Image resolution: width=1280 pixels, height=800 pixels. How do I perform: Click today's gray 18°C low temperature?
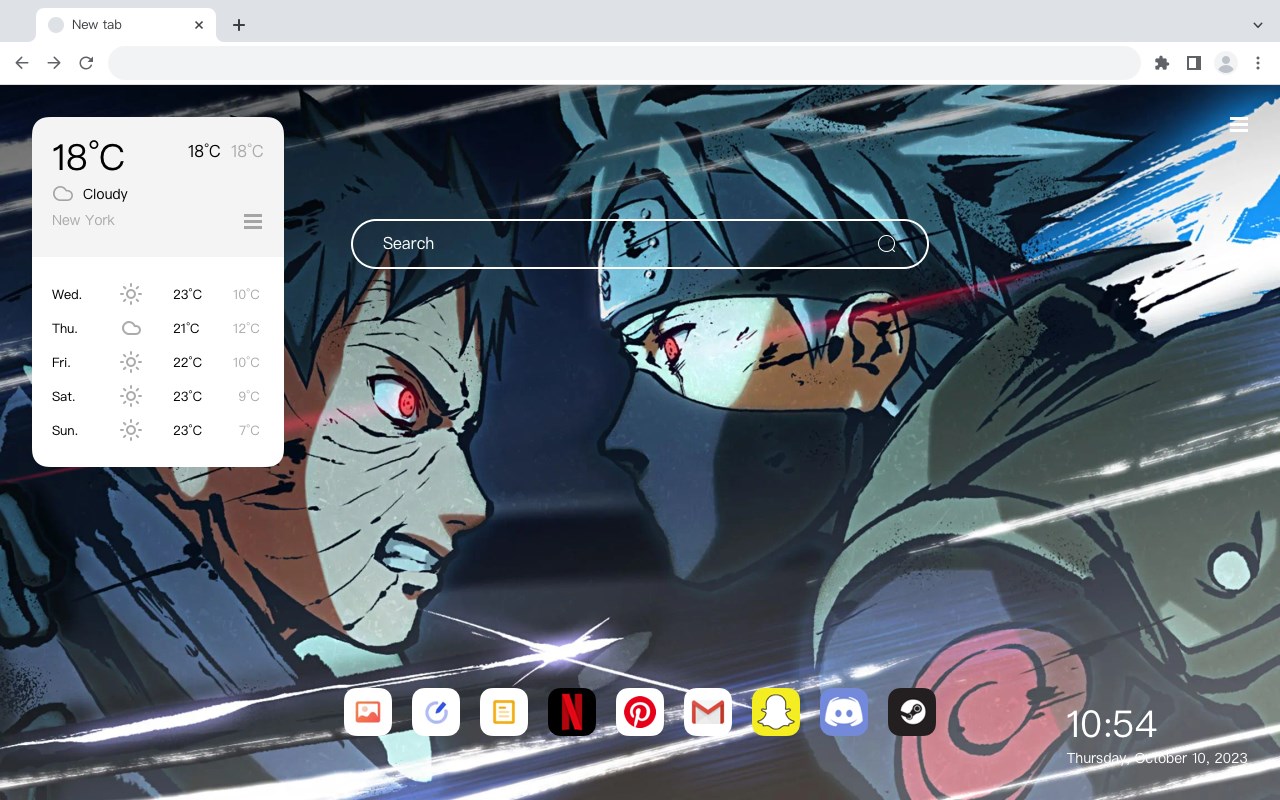pyautogui.click(x=247, y=151)
